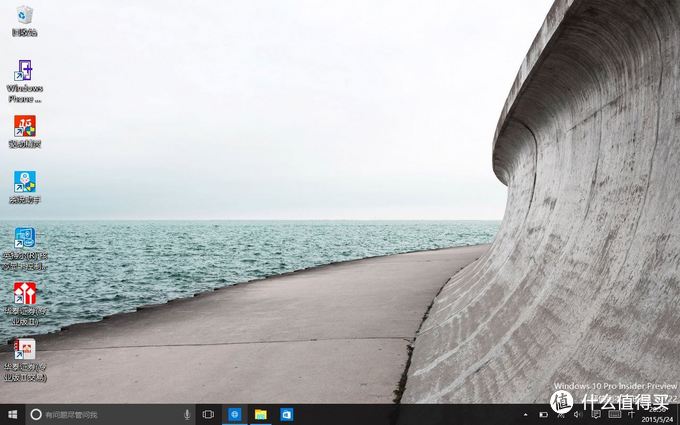This screenshot has width=680, height=425.
Task: Click the Cortana circle icon
Action: pos(36,415)
